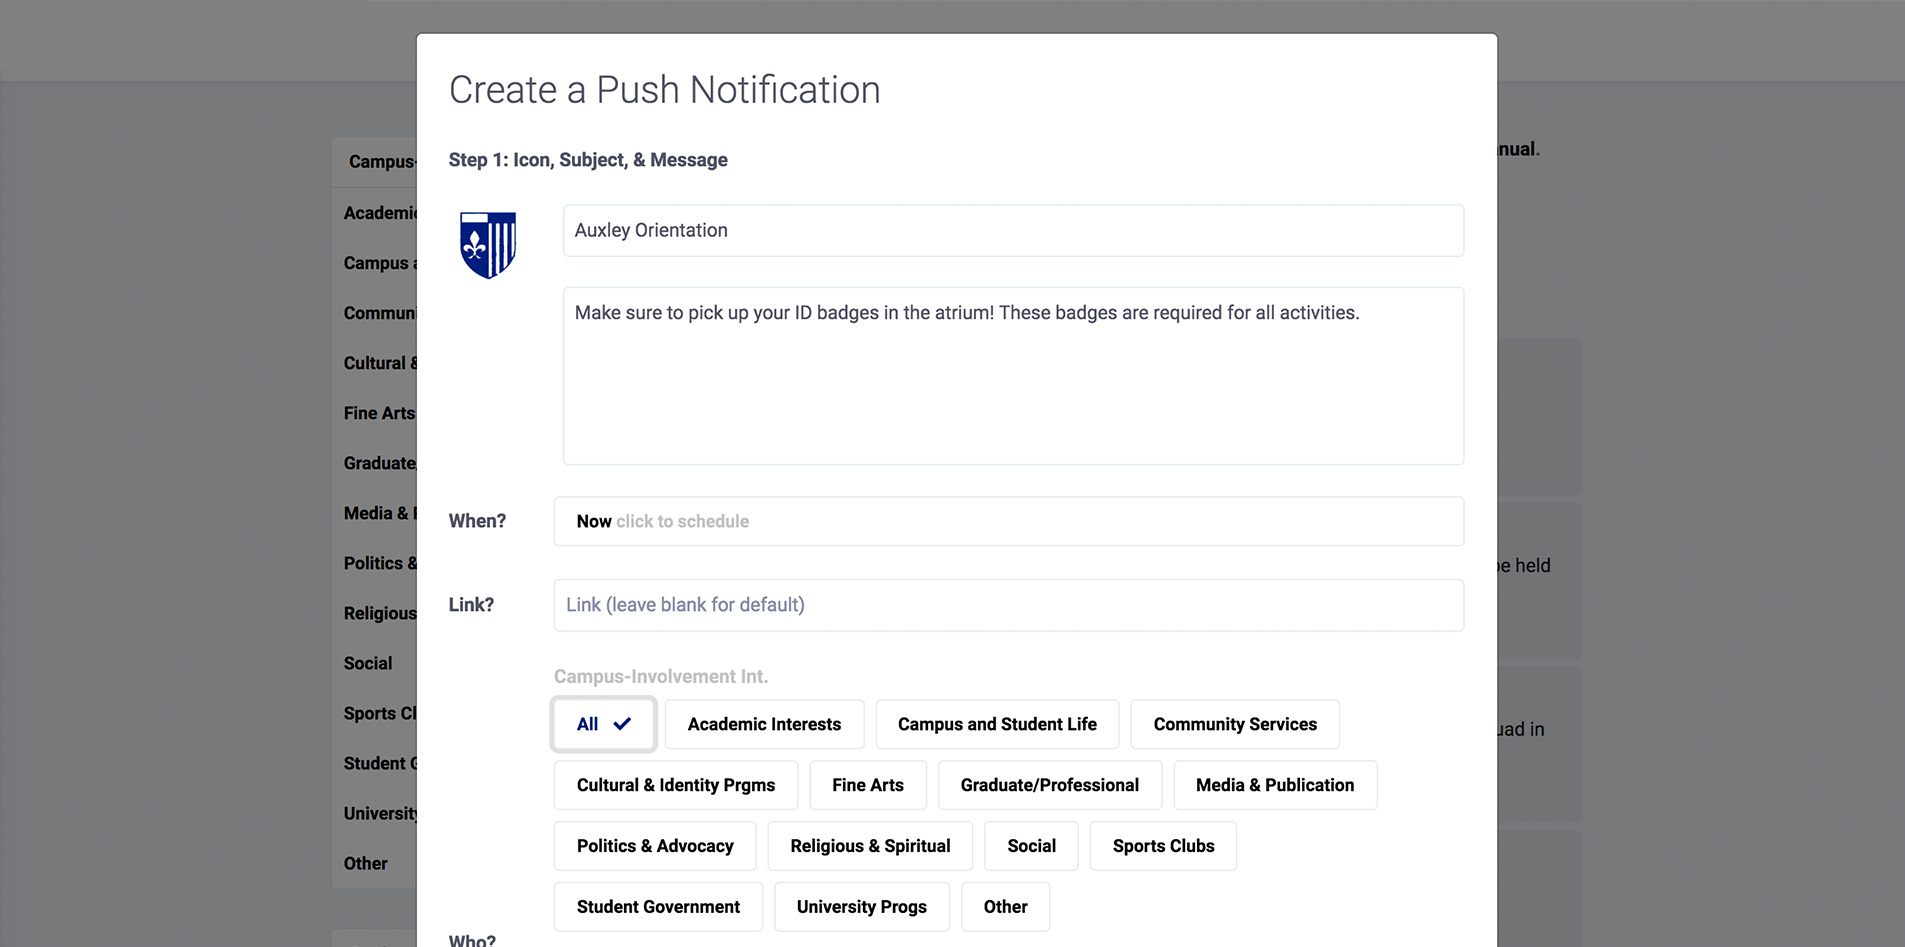Click the 'Step 1: Icon, Subject, & Message' text

coord(588,160)
